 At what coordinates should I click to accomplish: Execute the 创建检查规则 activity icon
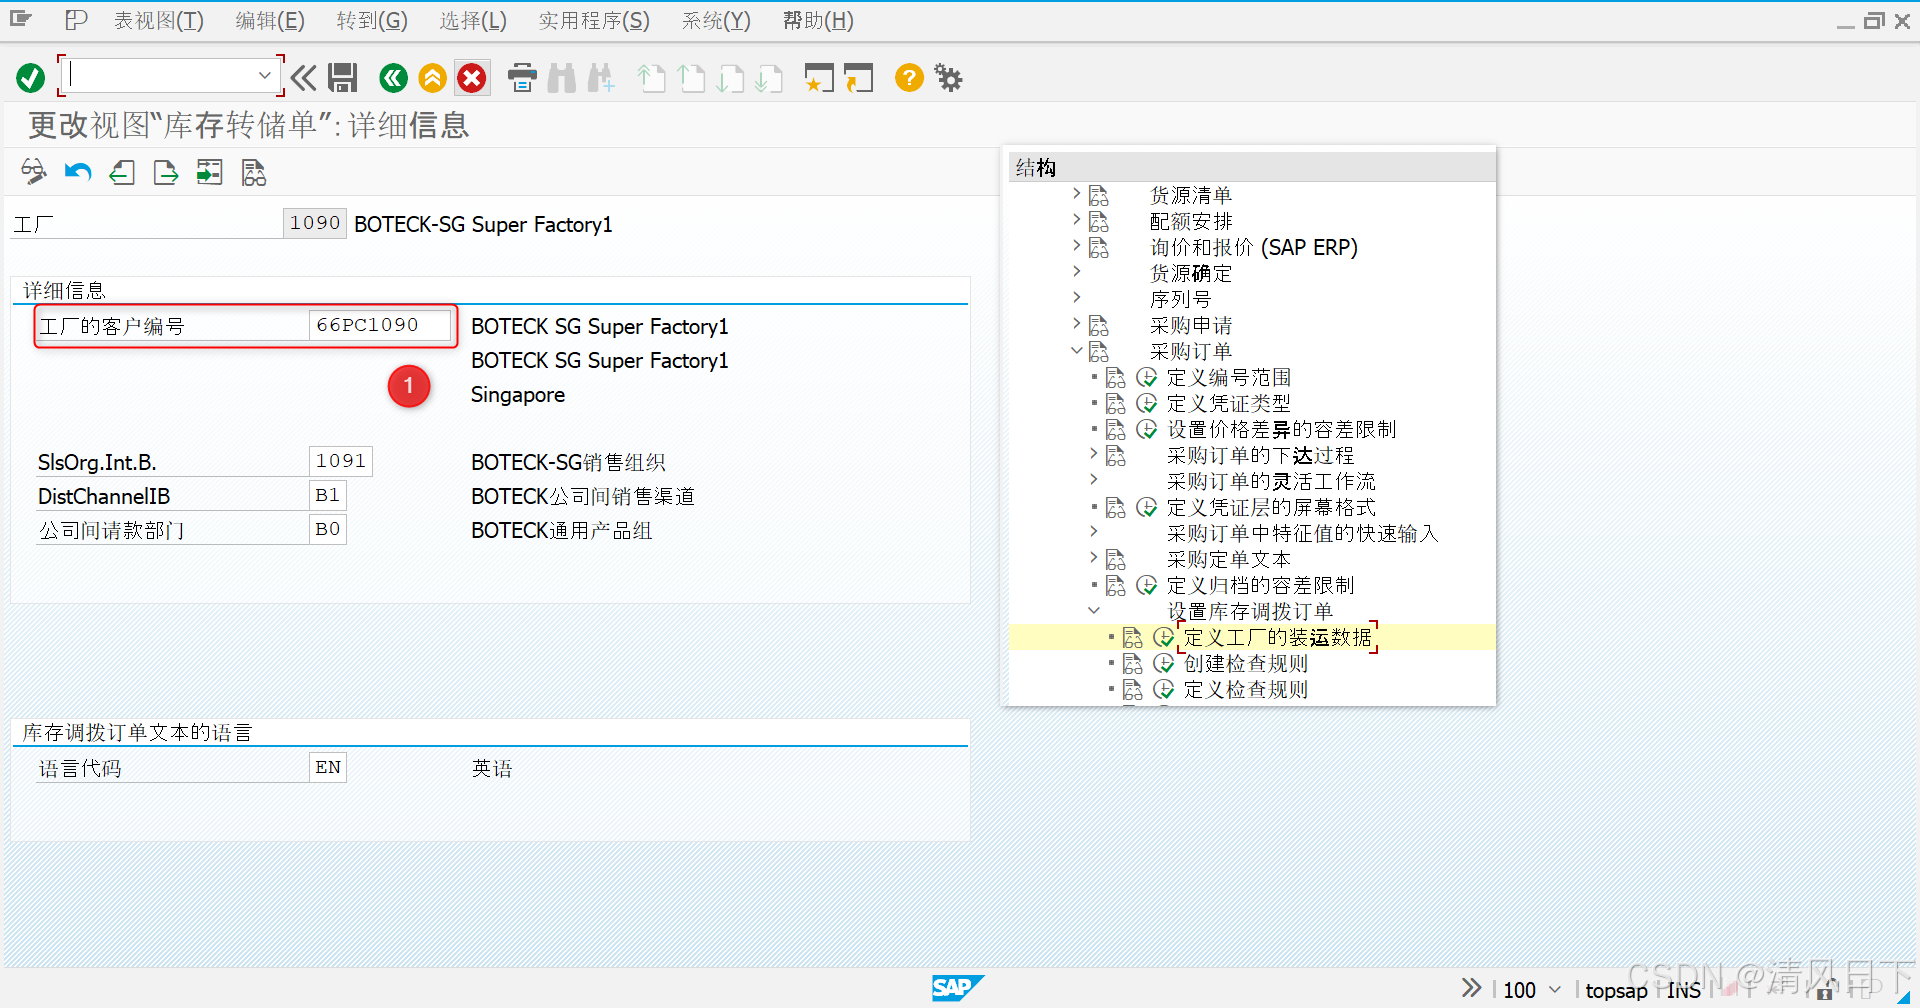click(1164, 663)
